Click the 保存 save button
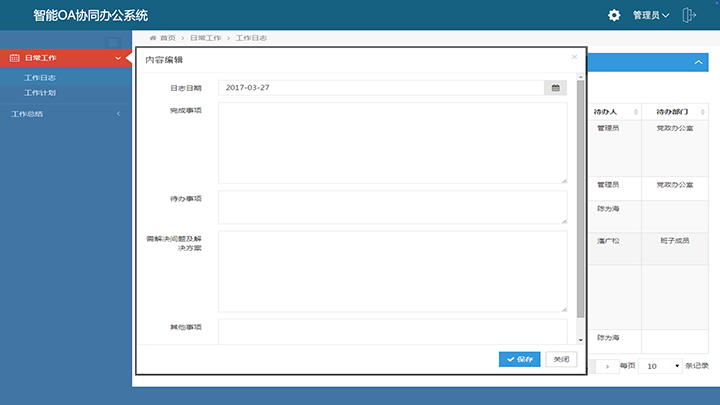This screenshot has width=720, height=405. pyautogui.click(x=519, y=359)
